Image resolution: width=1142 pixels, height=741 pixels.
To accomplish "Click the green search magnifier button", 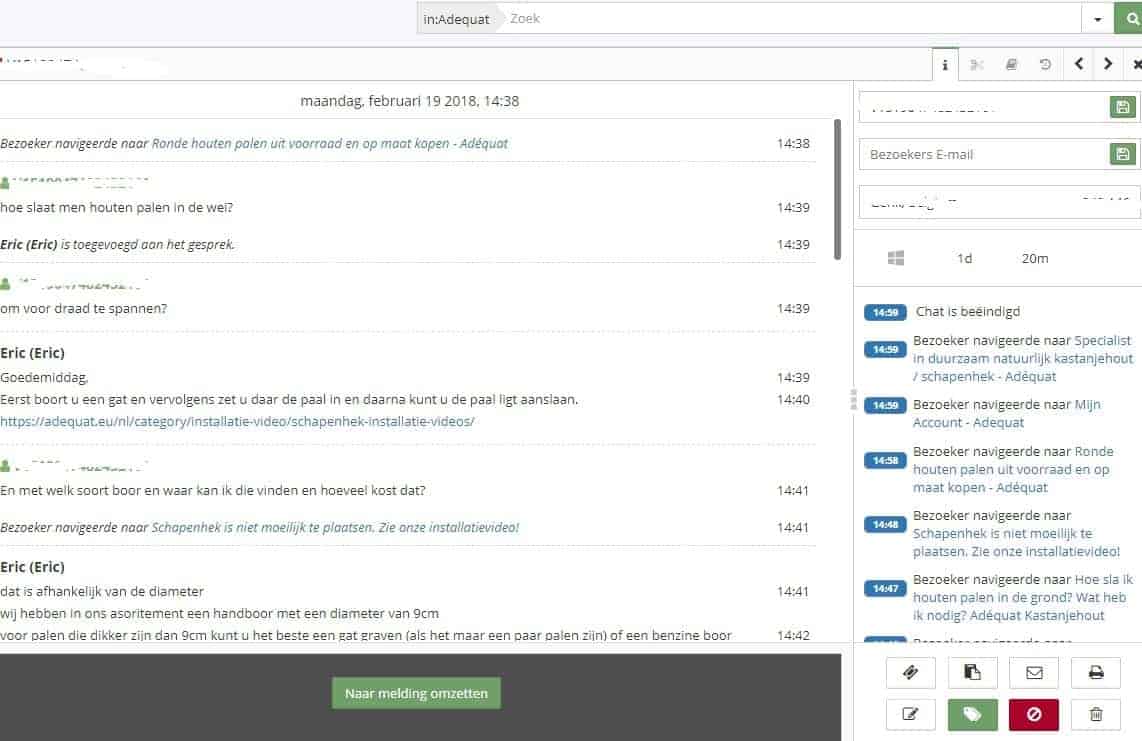I will click(1129, 19).
